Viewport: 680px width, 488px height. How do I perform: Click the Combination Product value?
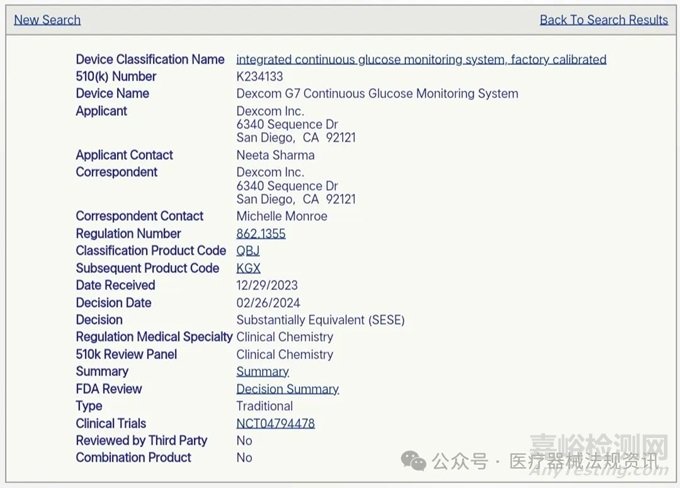(x=244, y=458)
